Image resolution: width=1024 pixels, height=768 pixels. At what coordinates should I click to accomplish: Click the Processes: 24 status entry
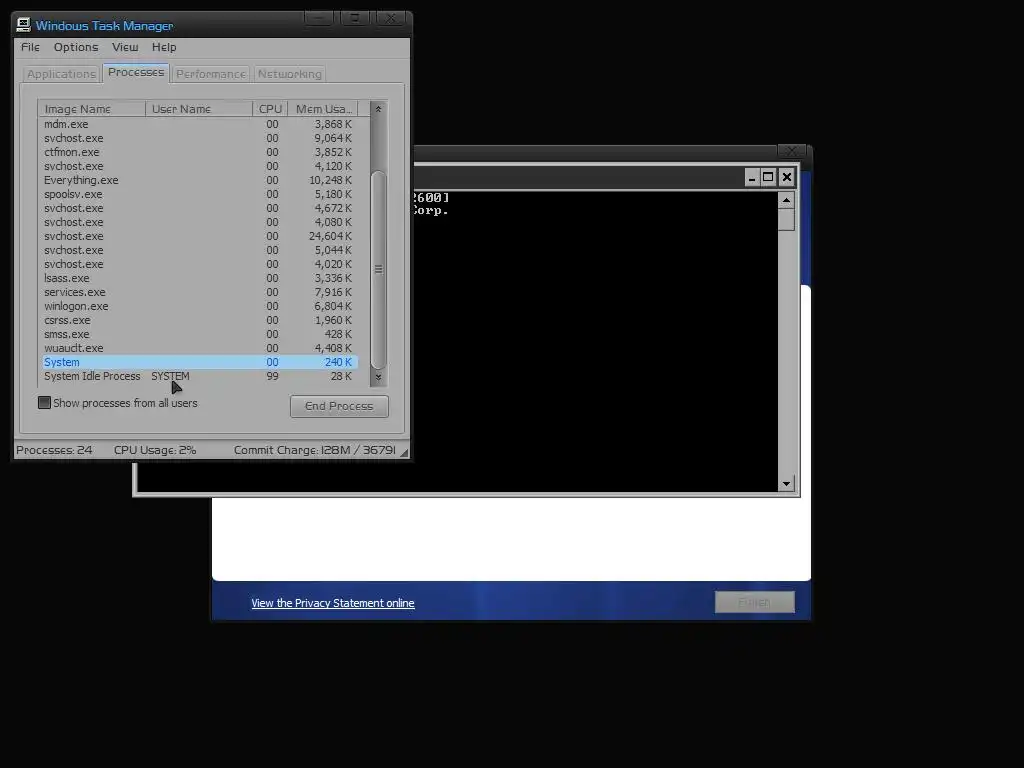[x=54, y=450]
